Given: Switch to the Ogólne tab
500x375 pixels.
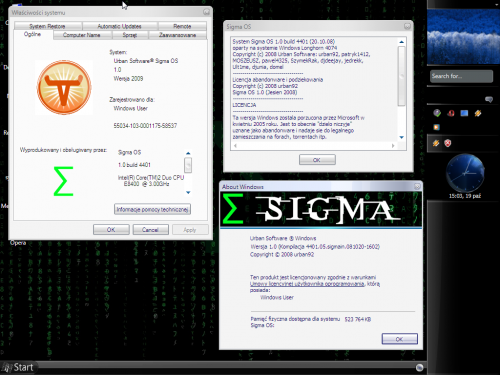Looking at the screenshot, I should pos(33,34).
